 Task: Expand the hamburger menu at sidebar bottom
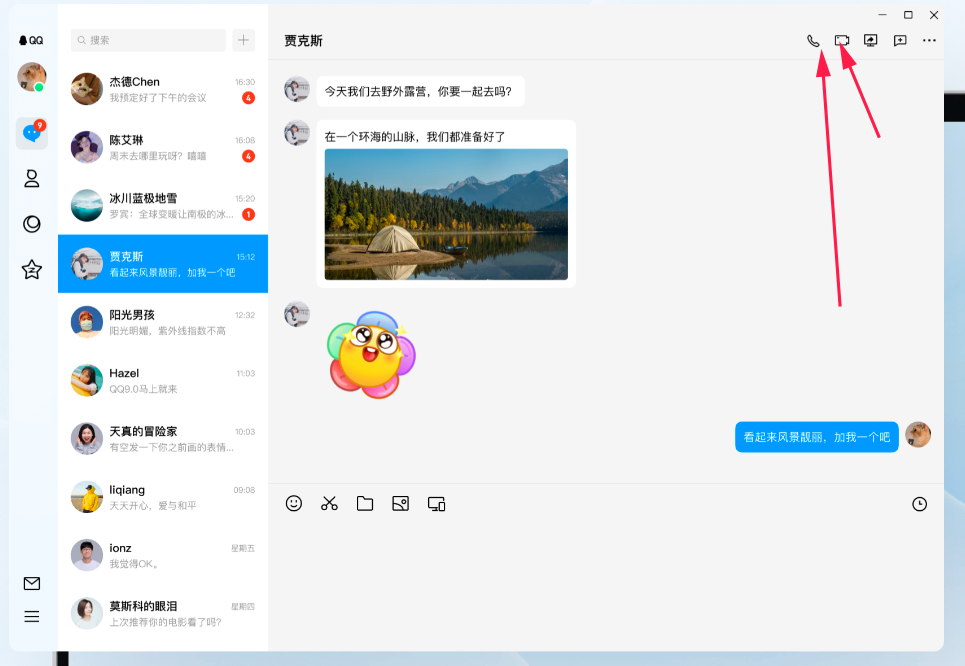coord(31,616)
